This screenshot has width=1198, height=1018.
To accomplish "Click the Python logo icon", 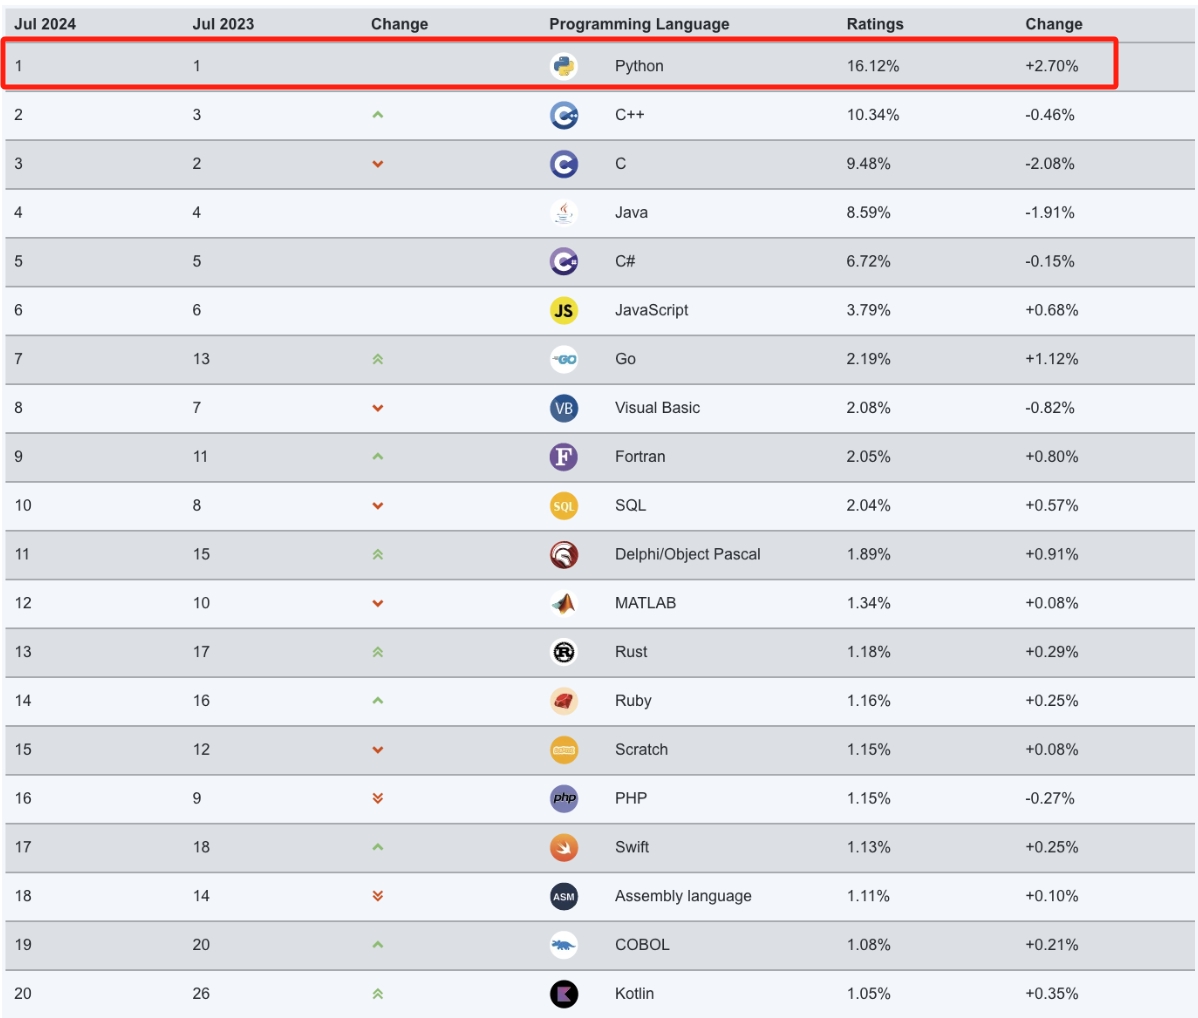I will point(564,66).
